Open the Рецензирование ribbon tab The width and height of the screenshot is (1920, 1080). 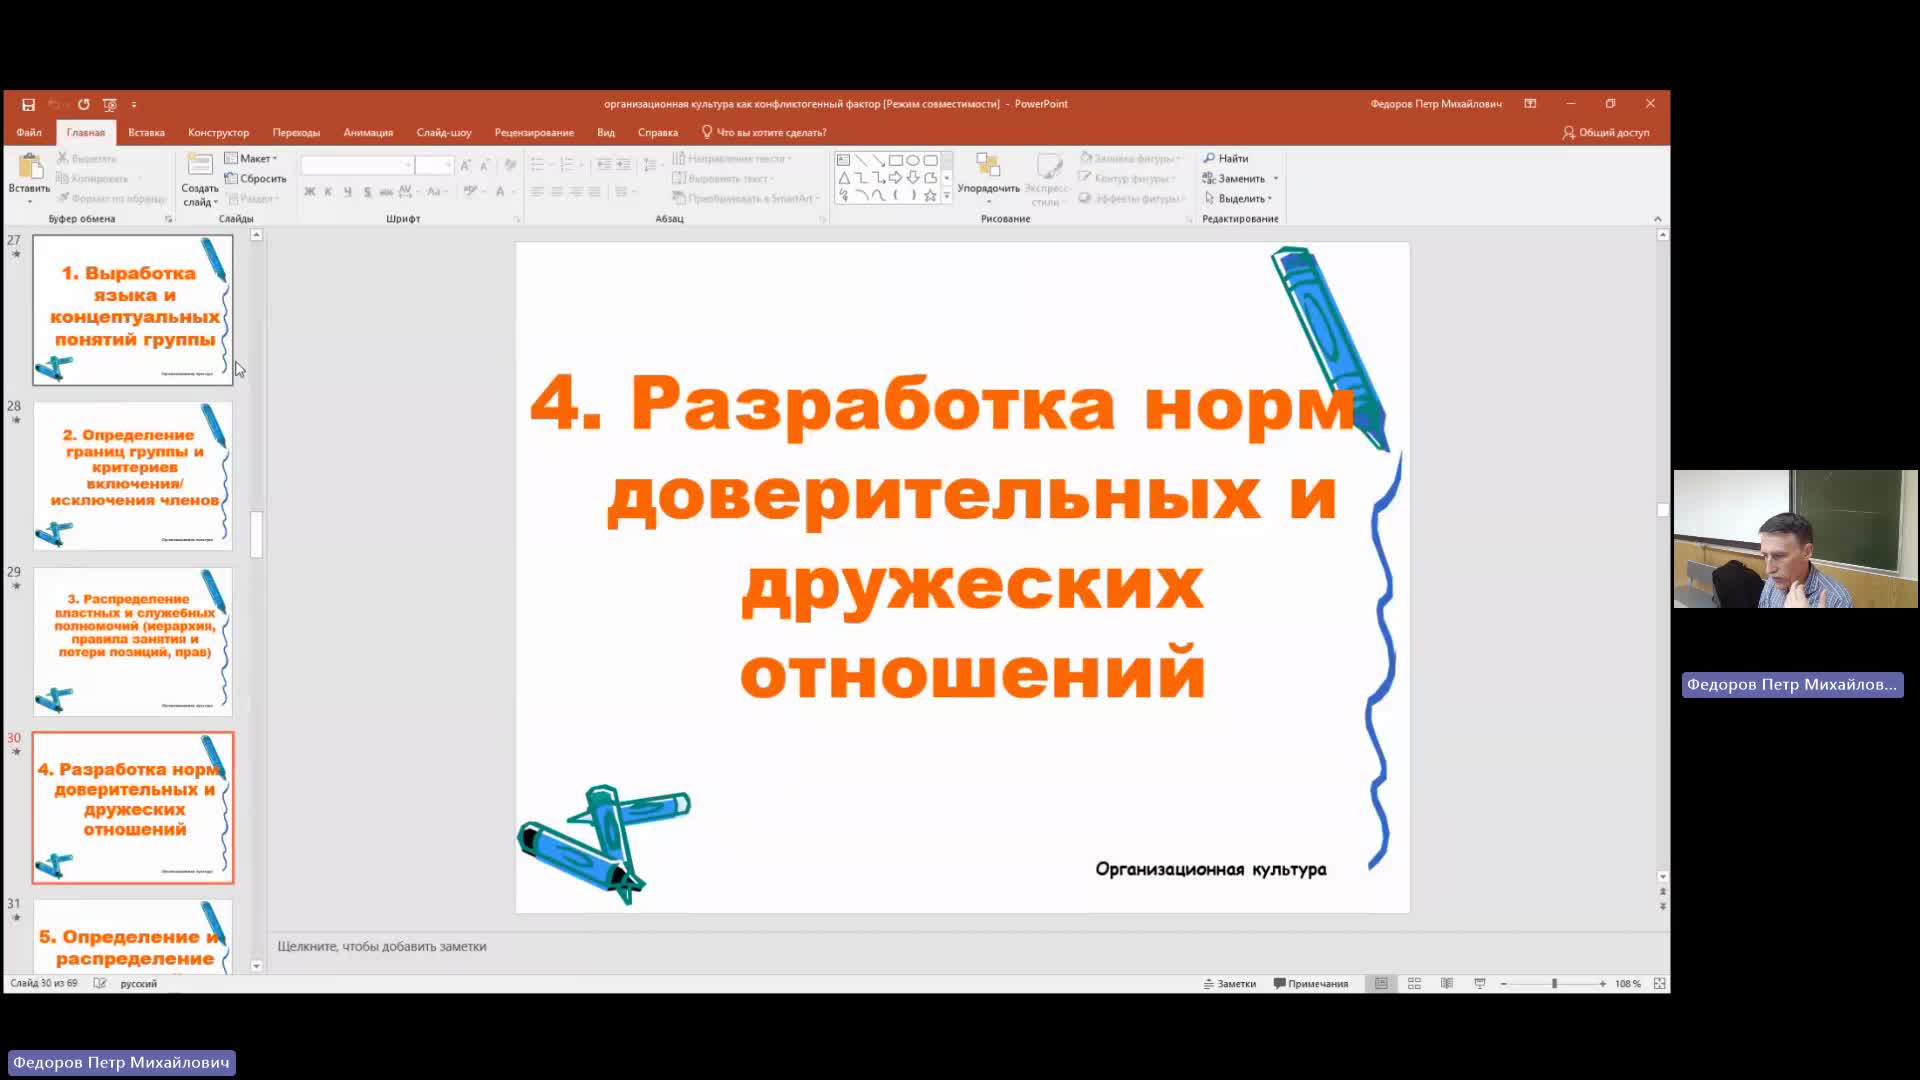click(534, 132)
